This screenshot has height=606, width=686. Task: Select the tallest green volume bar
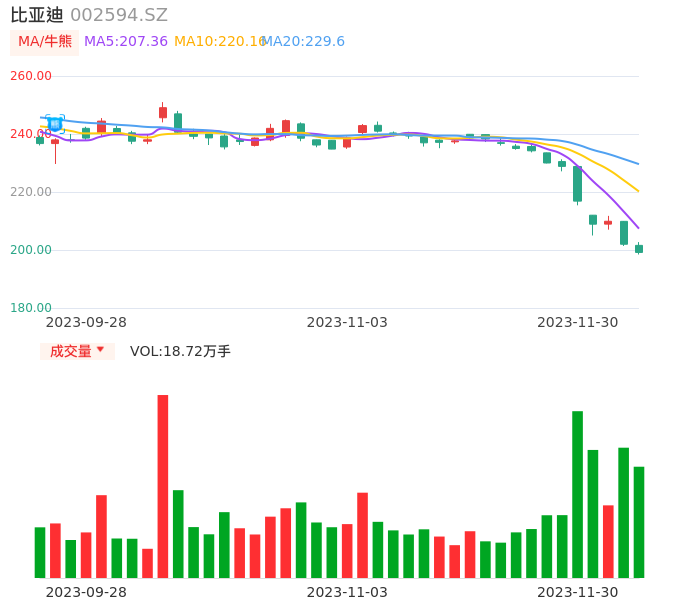tap(578, 494)
